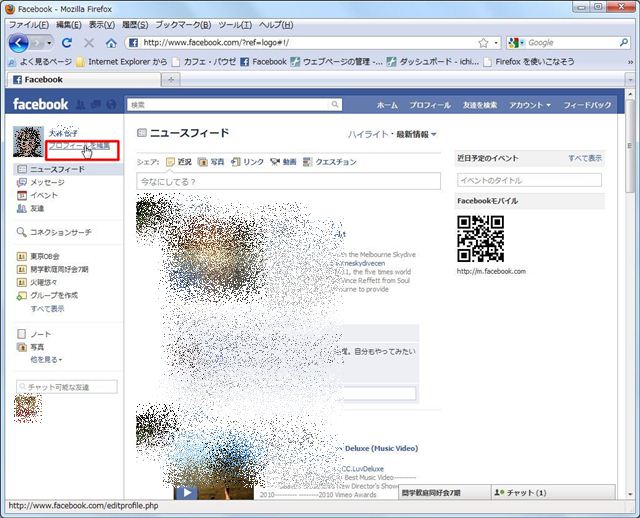Open the 表示 menu
640x518 pixels.
click(x=102, y=25)
